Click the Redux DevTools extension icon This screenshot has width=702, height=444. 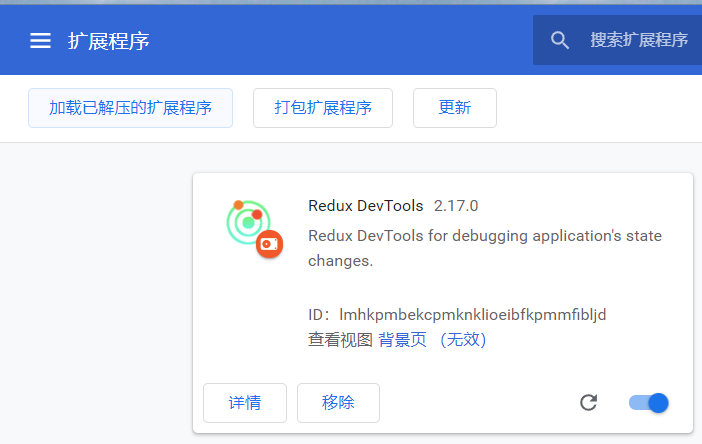(x=254, y=229)
